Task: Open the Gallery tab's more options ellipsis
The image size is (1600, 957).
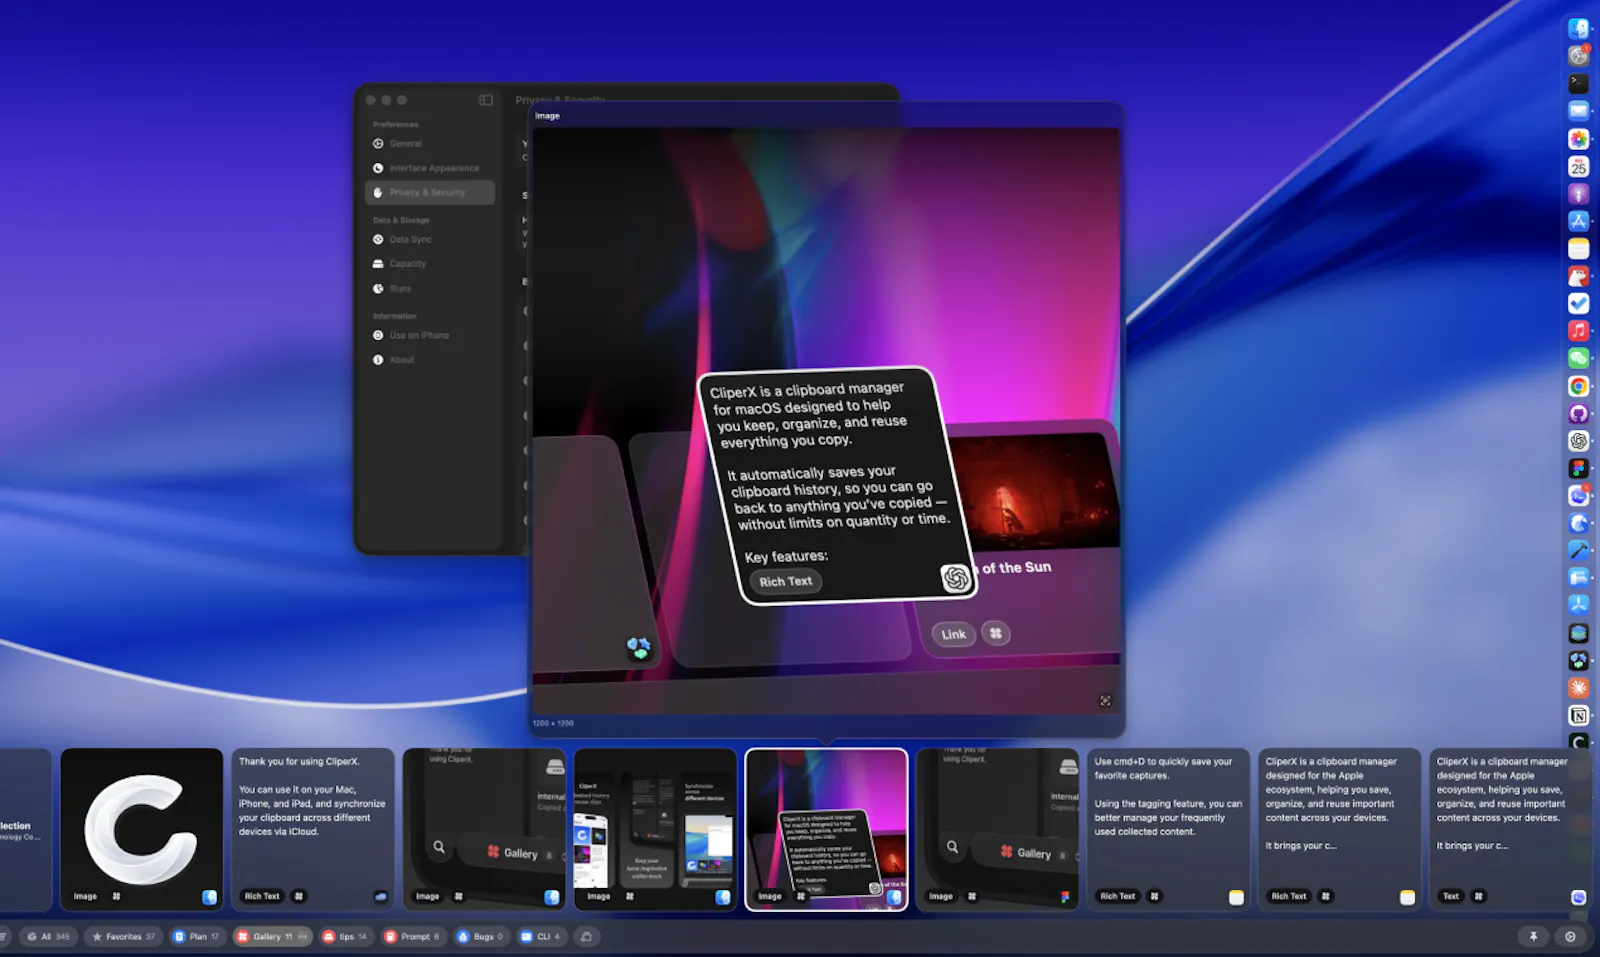Action: [303, 937]
